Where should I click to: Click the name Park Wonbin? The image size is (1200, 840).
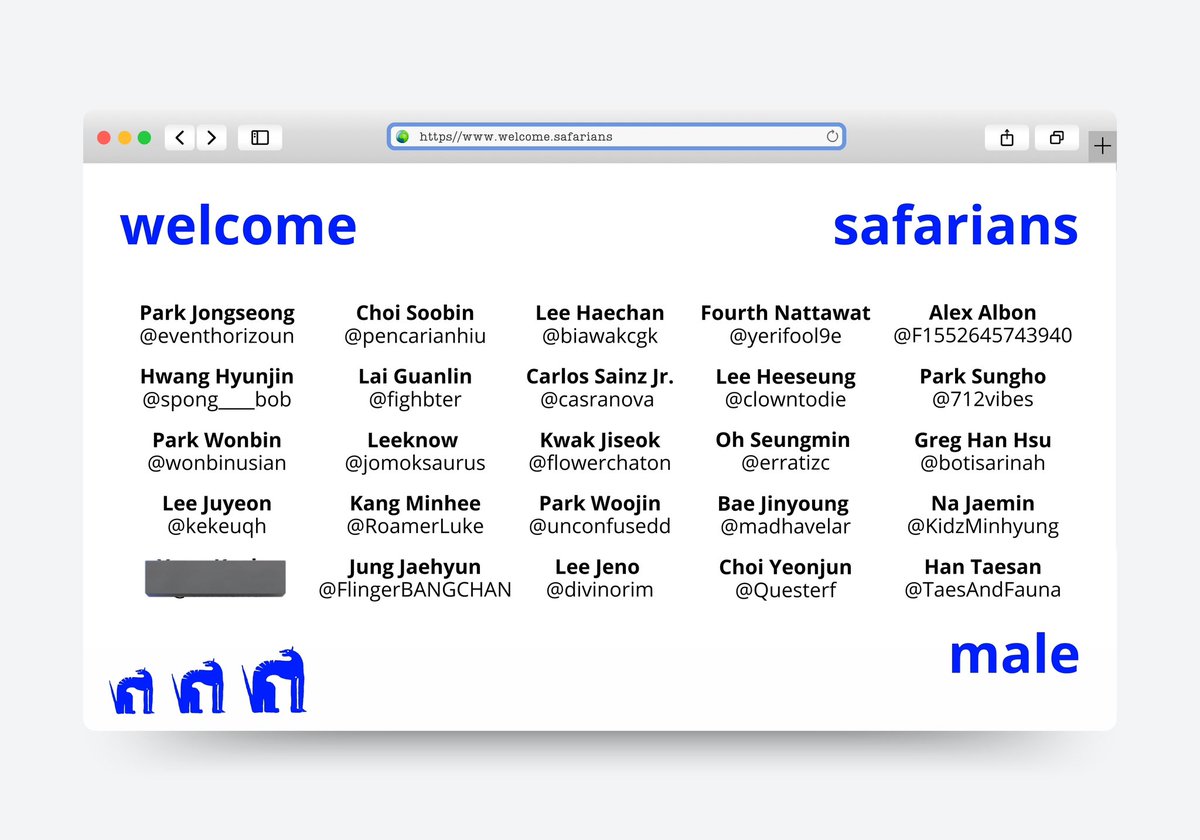pyautogui.click(x=217, y=440)
